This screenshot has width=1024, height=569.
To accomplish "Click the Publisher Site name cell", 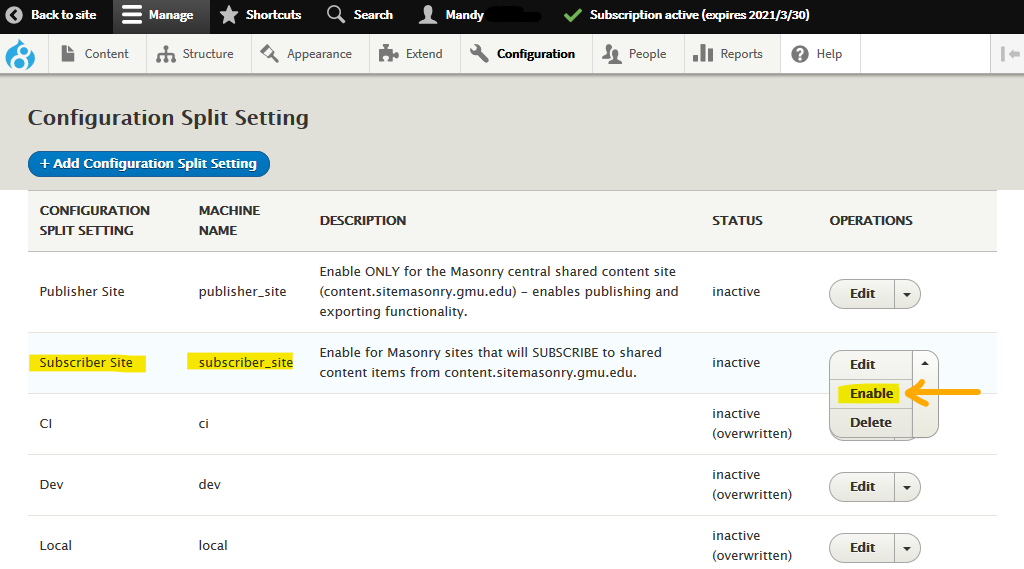I will (82, 291).
